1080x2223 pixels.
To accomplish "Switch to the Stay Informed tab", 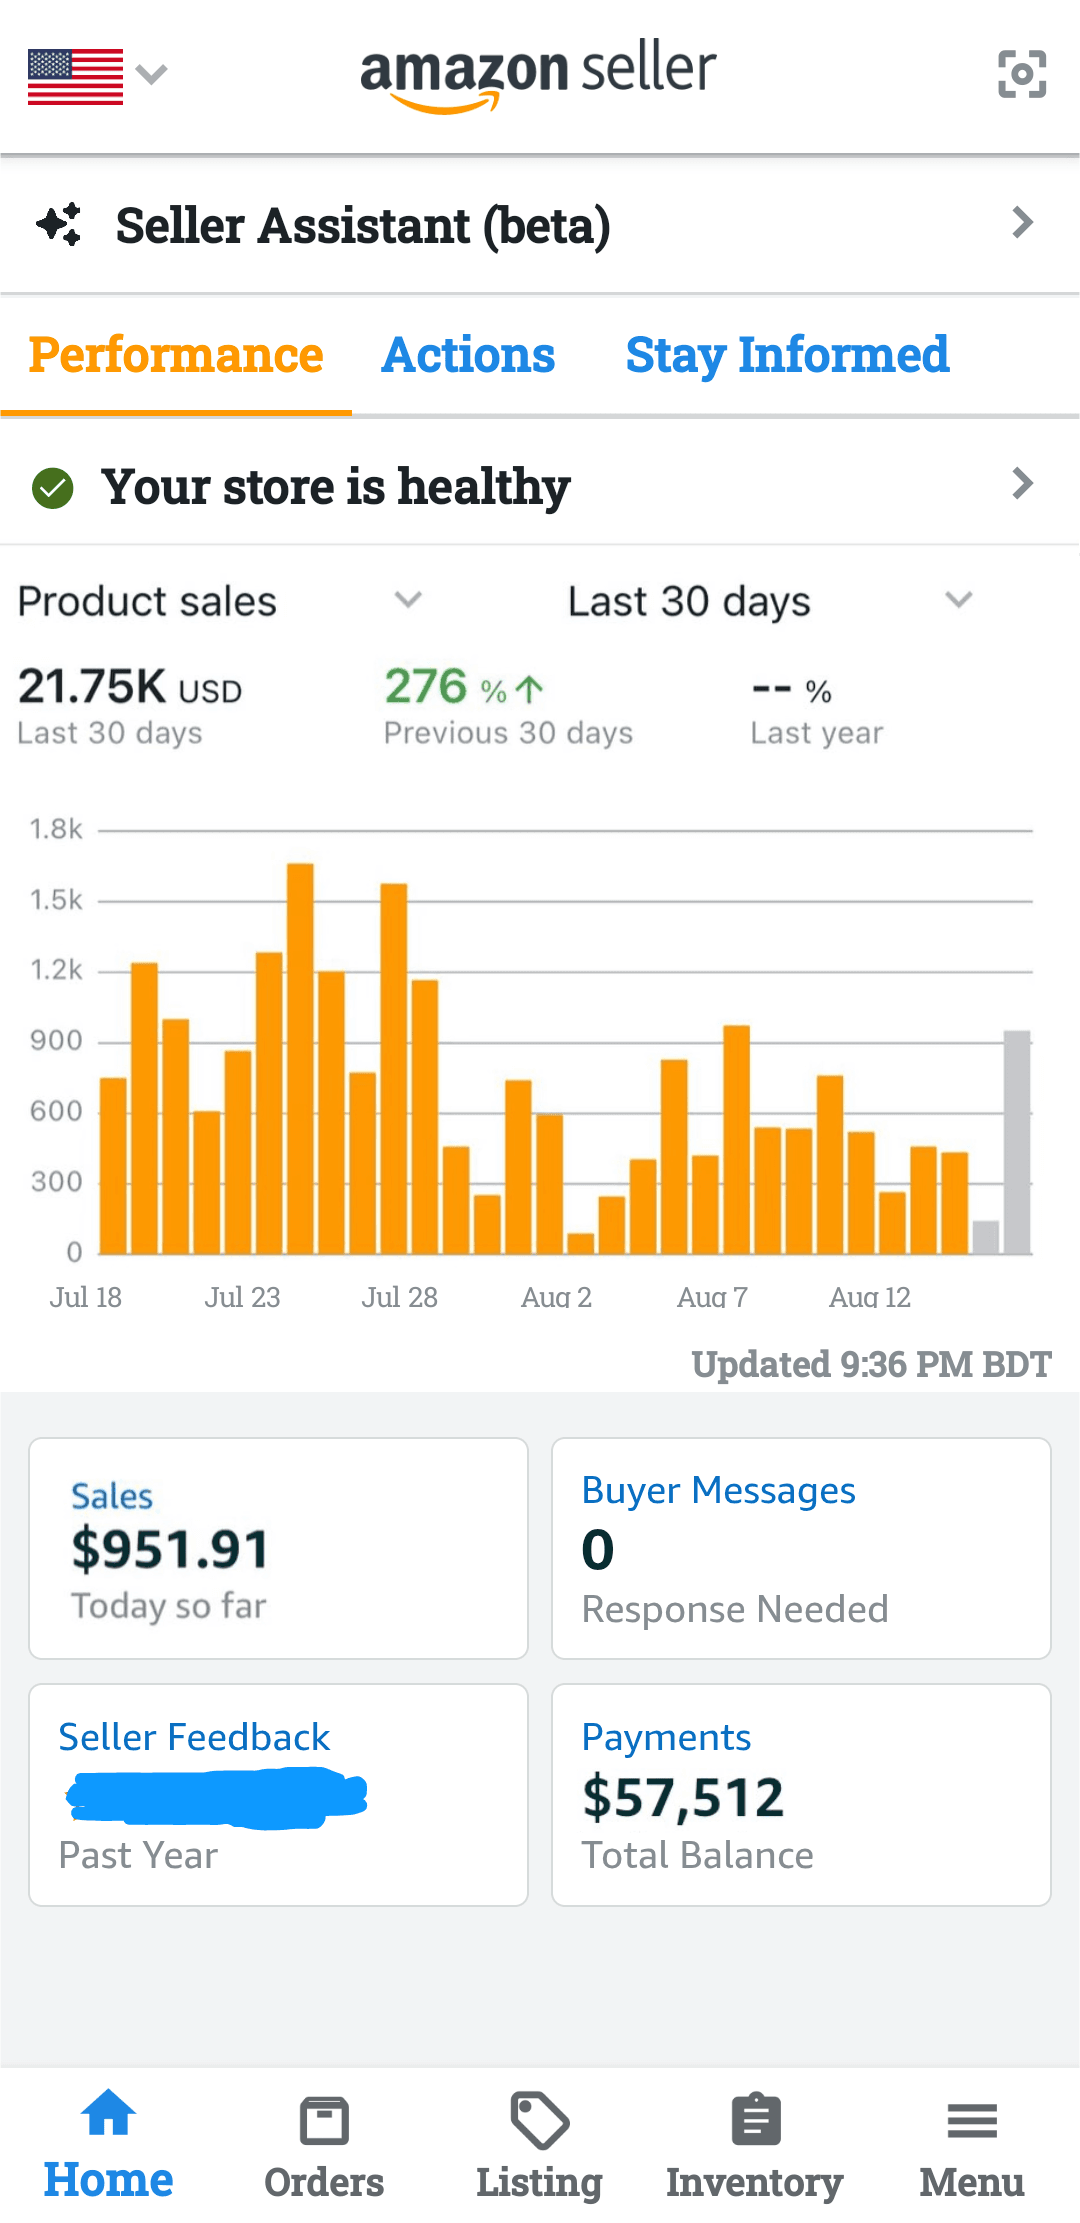I will point(787,355).
